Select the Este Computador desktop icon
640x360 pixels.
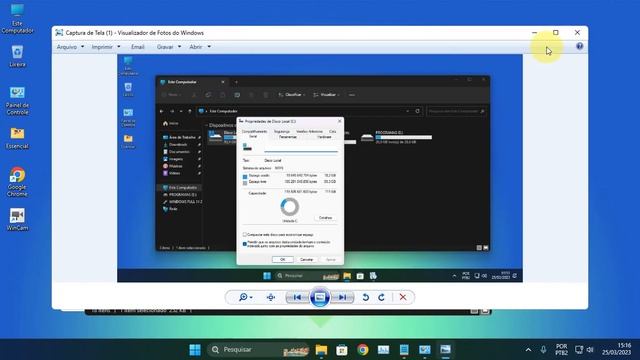17,19
